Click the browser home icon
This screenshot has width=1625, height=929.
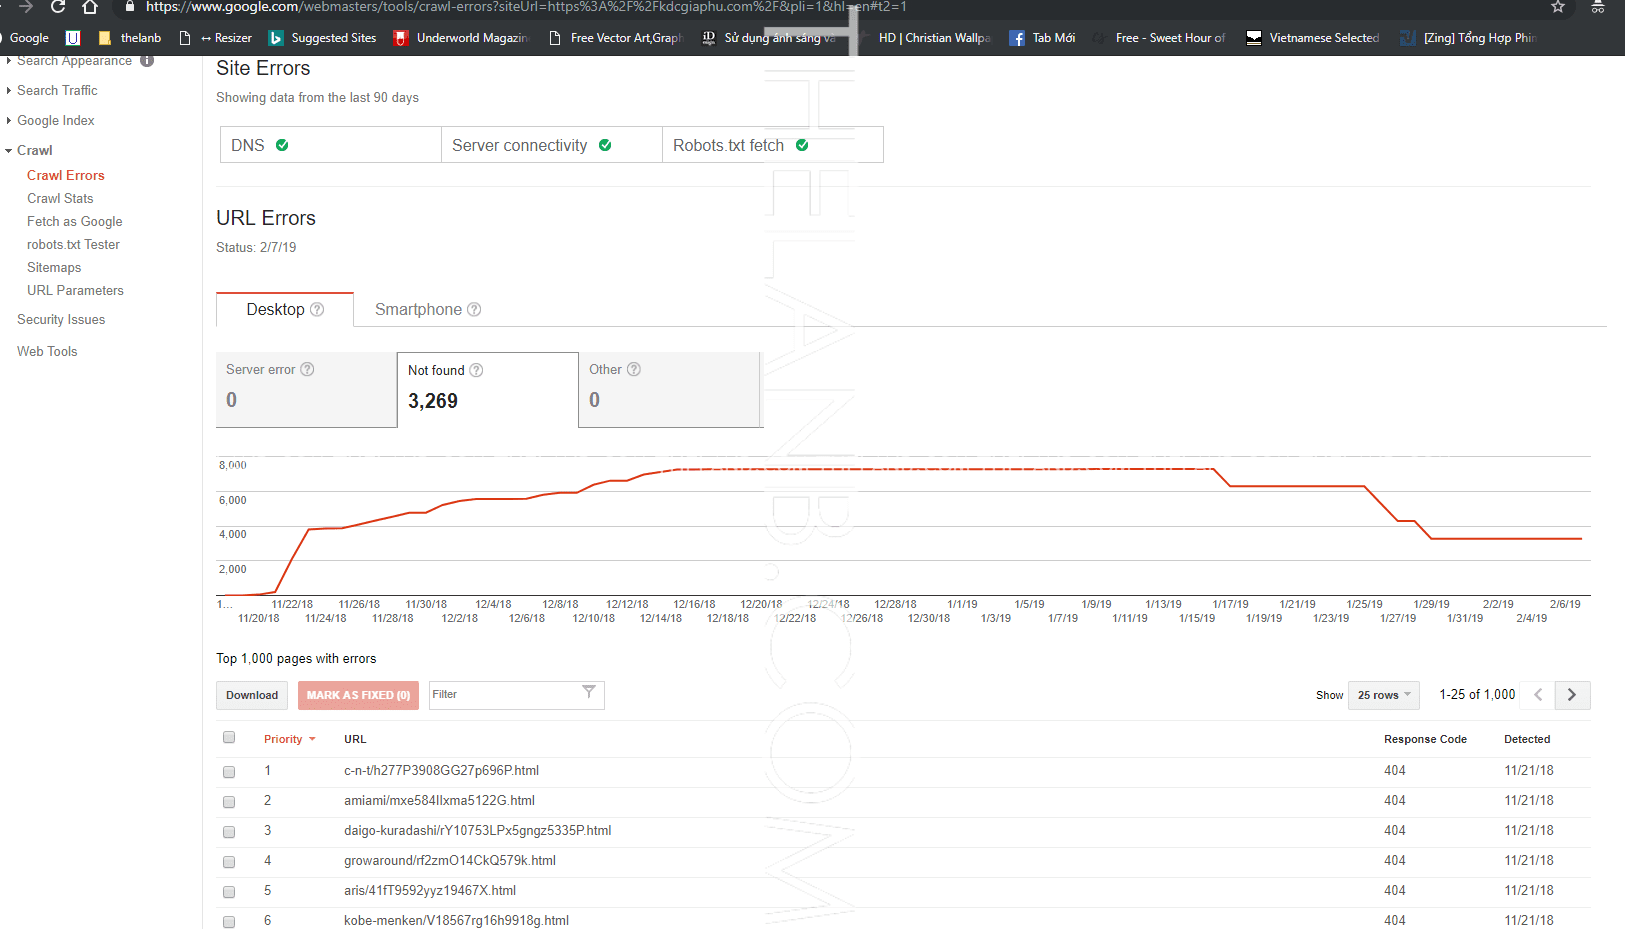pyautogui.click(x=90, y=7)
